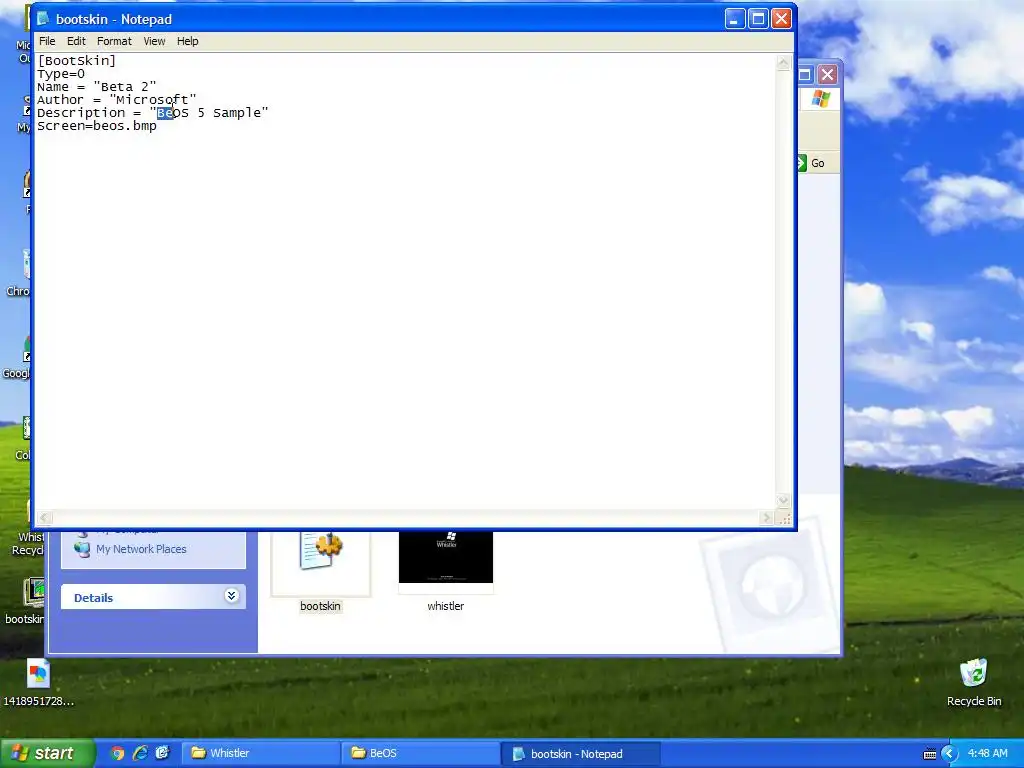Click the highlighted "Be" in Description line
This screenshot has width=1024, height=768.
point(165,113)
